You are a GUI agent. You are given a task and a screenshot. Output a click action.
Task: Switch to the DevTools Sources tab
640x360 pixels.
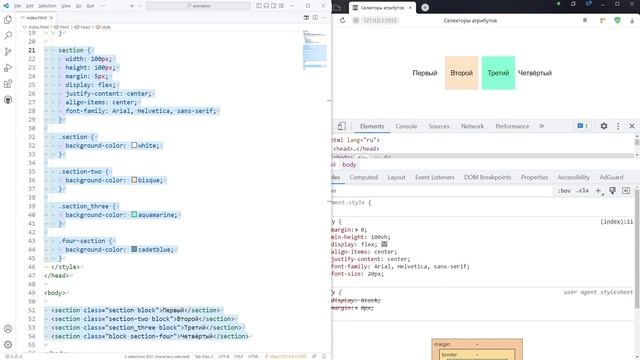(439, 126)
